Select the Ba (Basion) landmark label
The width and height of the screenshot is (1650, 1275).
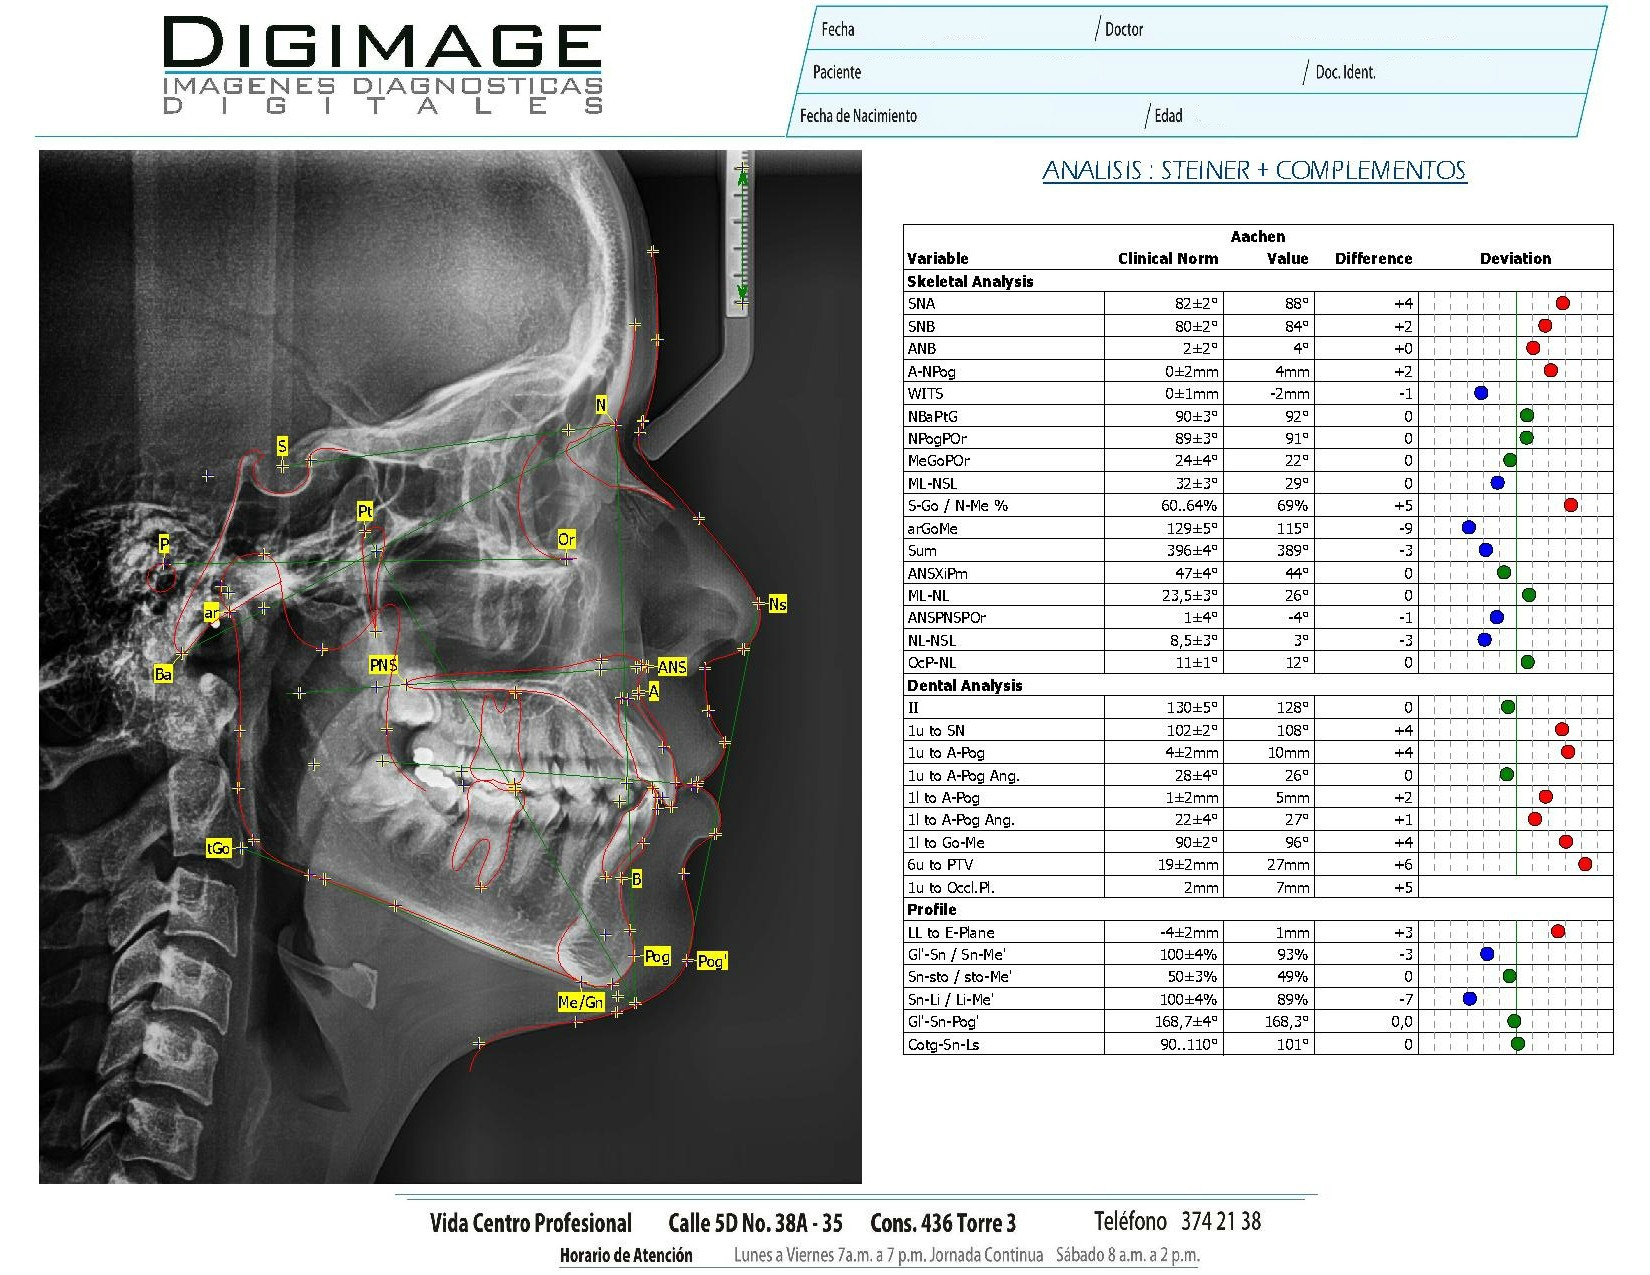coord(163,675)
